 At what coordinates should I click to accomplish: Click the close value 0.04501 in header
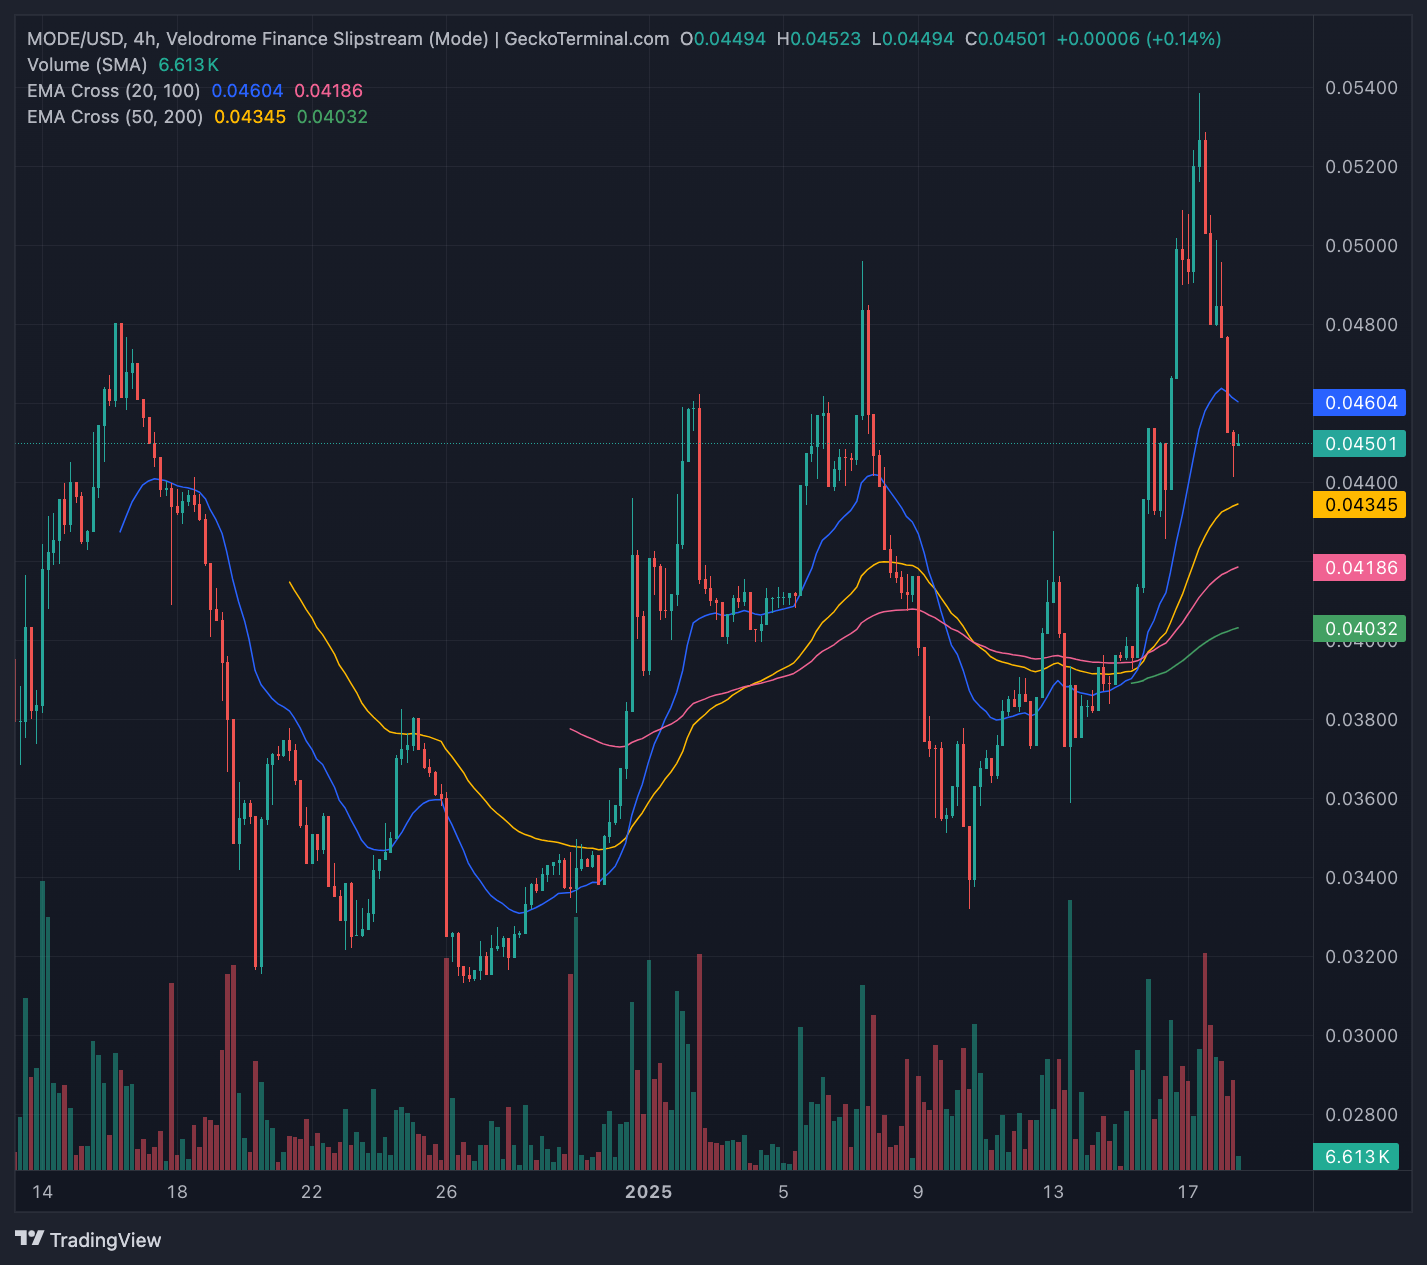point(1013,39)
